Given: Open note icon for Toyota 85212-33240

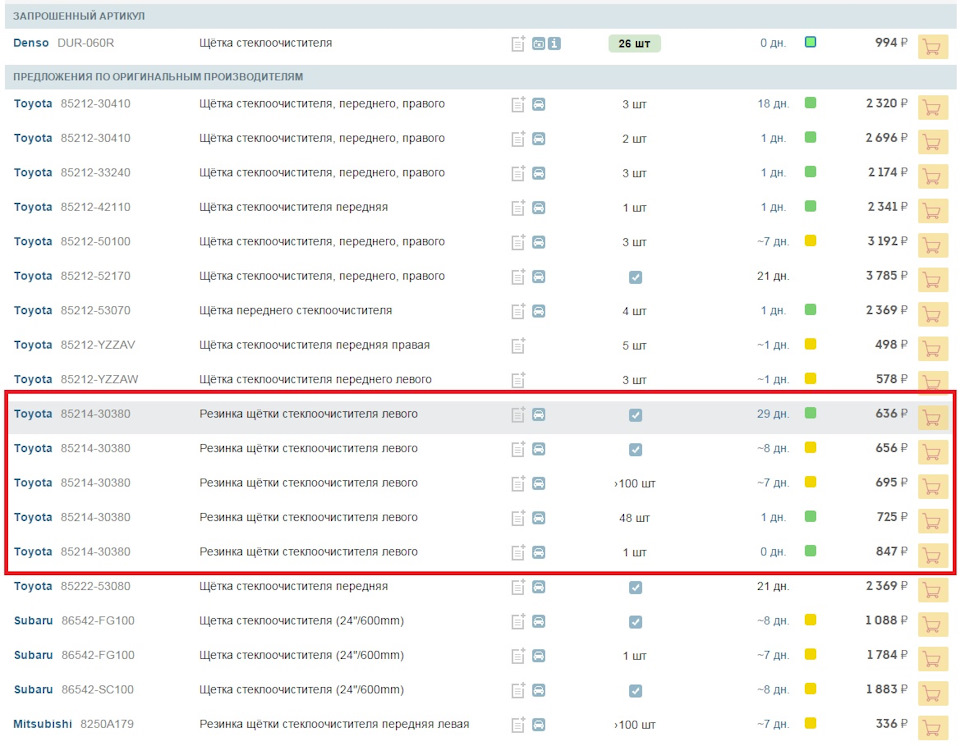Looking at the screenshot, I should [x=518, y=173].
